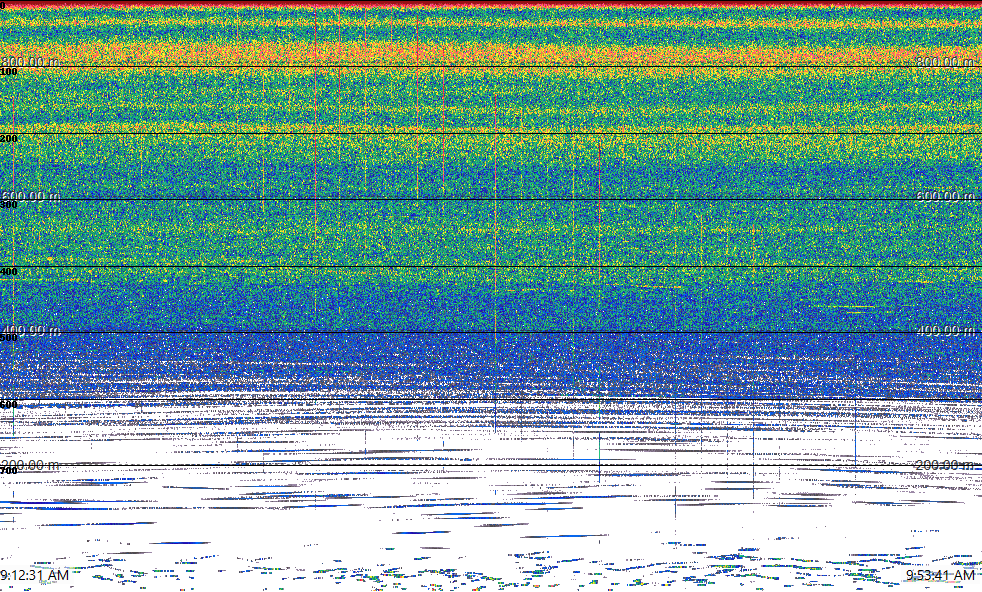Image resolution: width=982 pixels, height=592 pixels.
Task: Click the 400.00 m label adjacent to bold 500
Action: (x=30, y=330)
